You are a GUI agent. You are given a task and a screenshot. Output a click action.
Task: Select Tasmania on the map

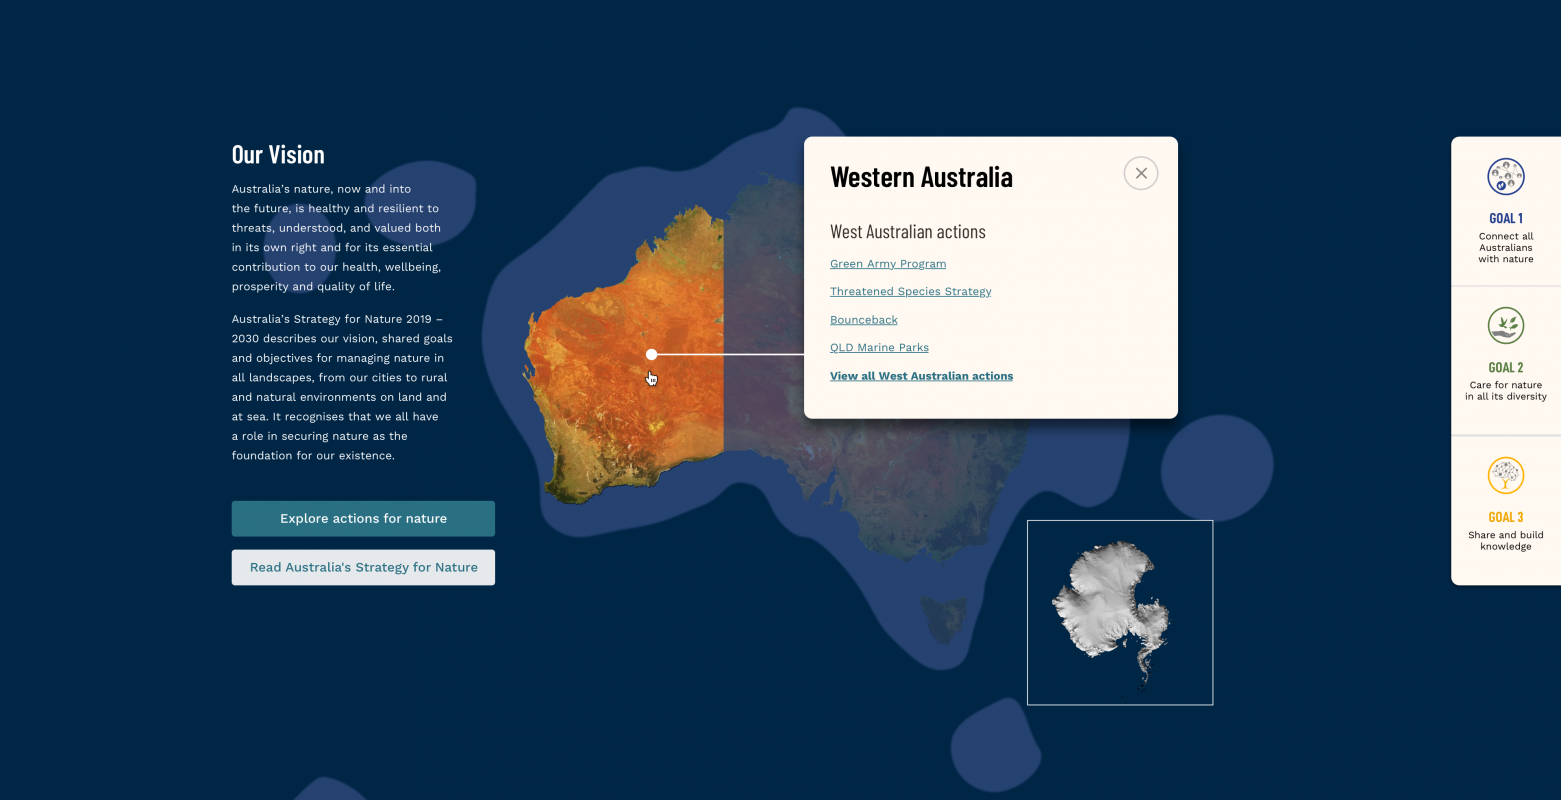(x=945, y=619)
